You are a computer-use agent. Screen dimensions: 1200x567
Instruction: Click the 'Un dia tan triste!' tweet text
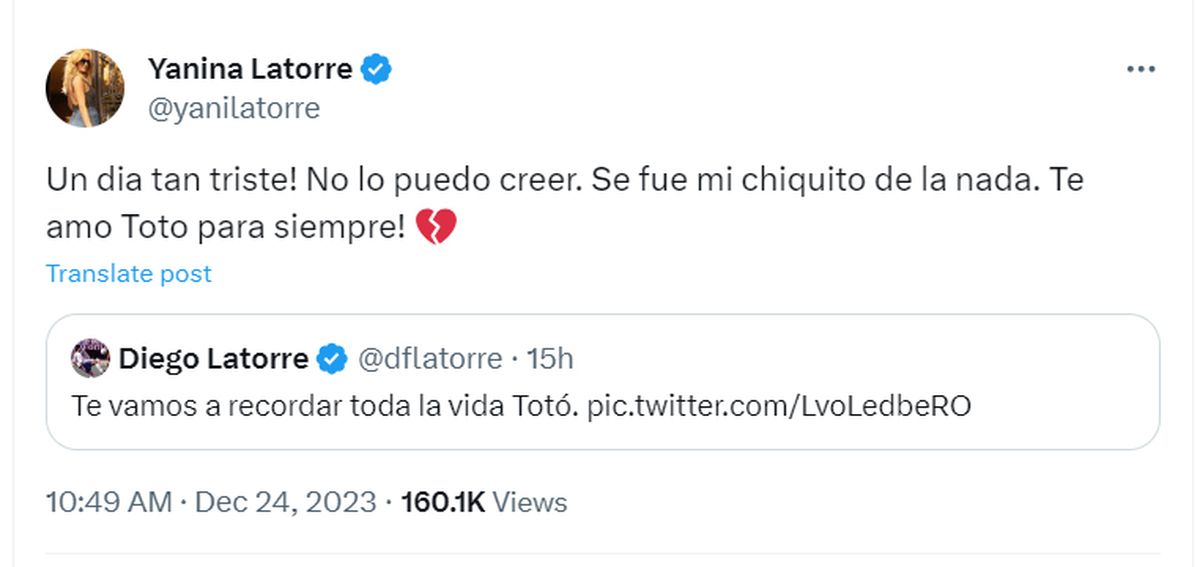point(170,181)
